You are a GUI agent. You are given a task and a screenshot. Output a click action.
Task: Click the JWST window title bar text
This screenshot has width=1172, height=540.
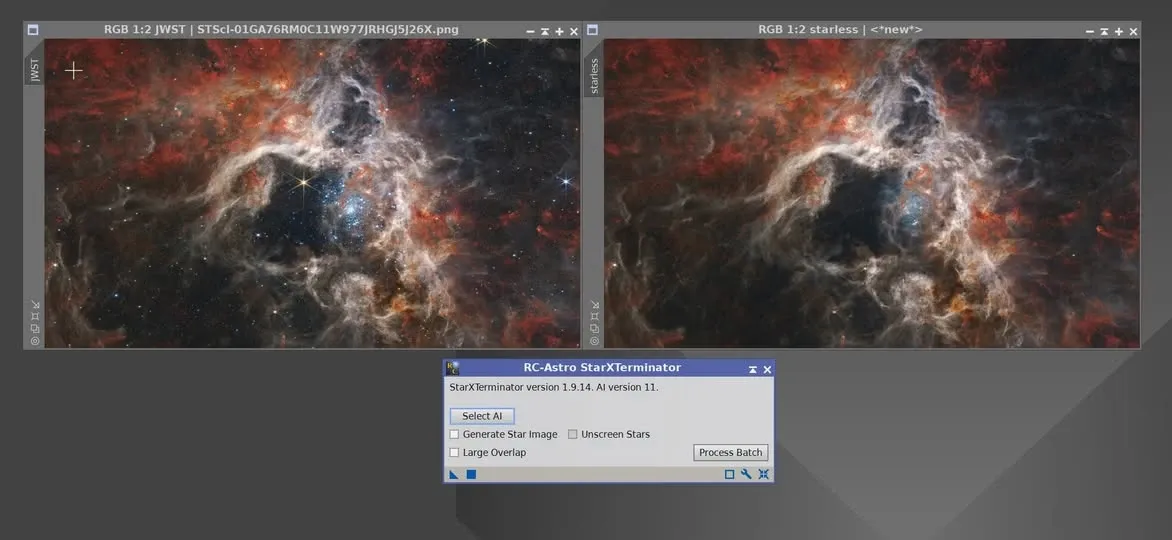[281, 30]
